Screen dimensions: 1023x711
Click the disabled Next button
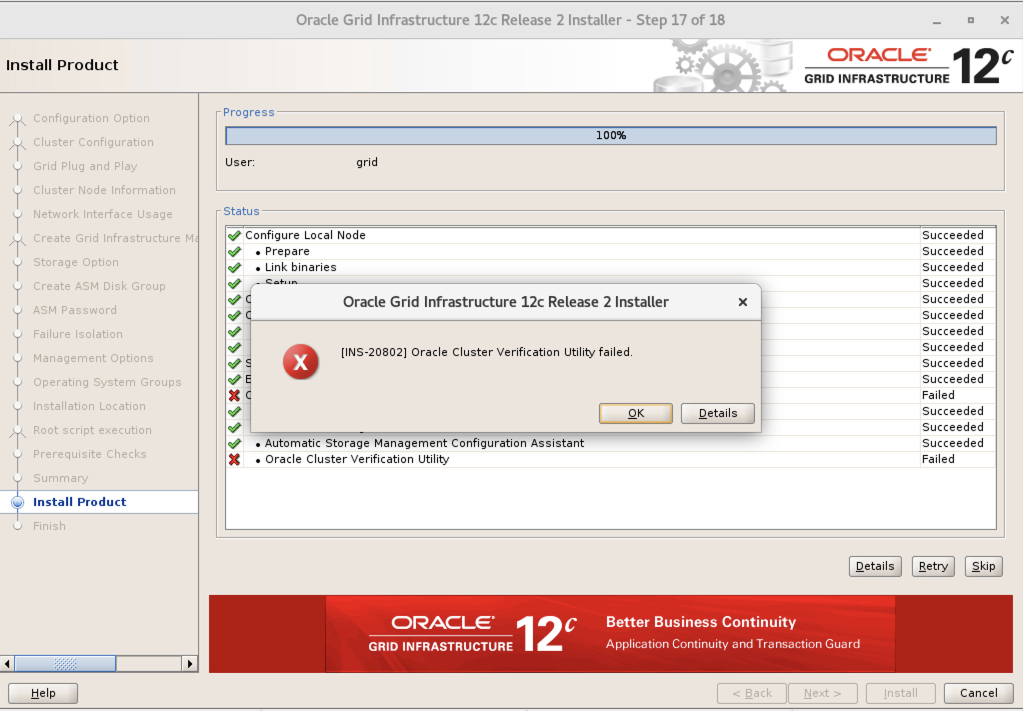coord(822,693)
